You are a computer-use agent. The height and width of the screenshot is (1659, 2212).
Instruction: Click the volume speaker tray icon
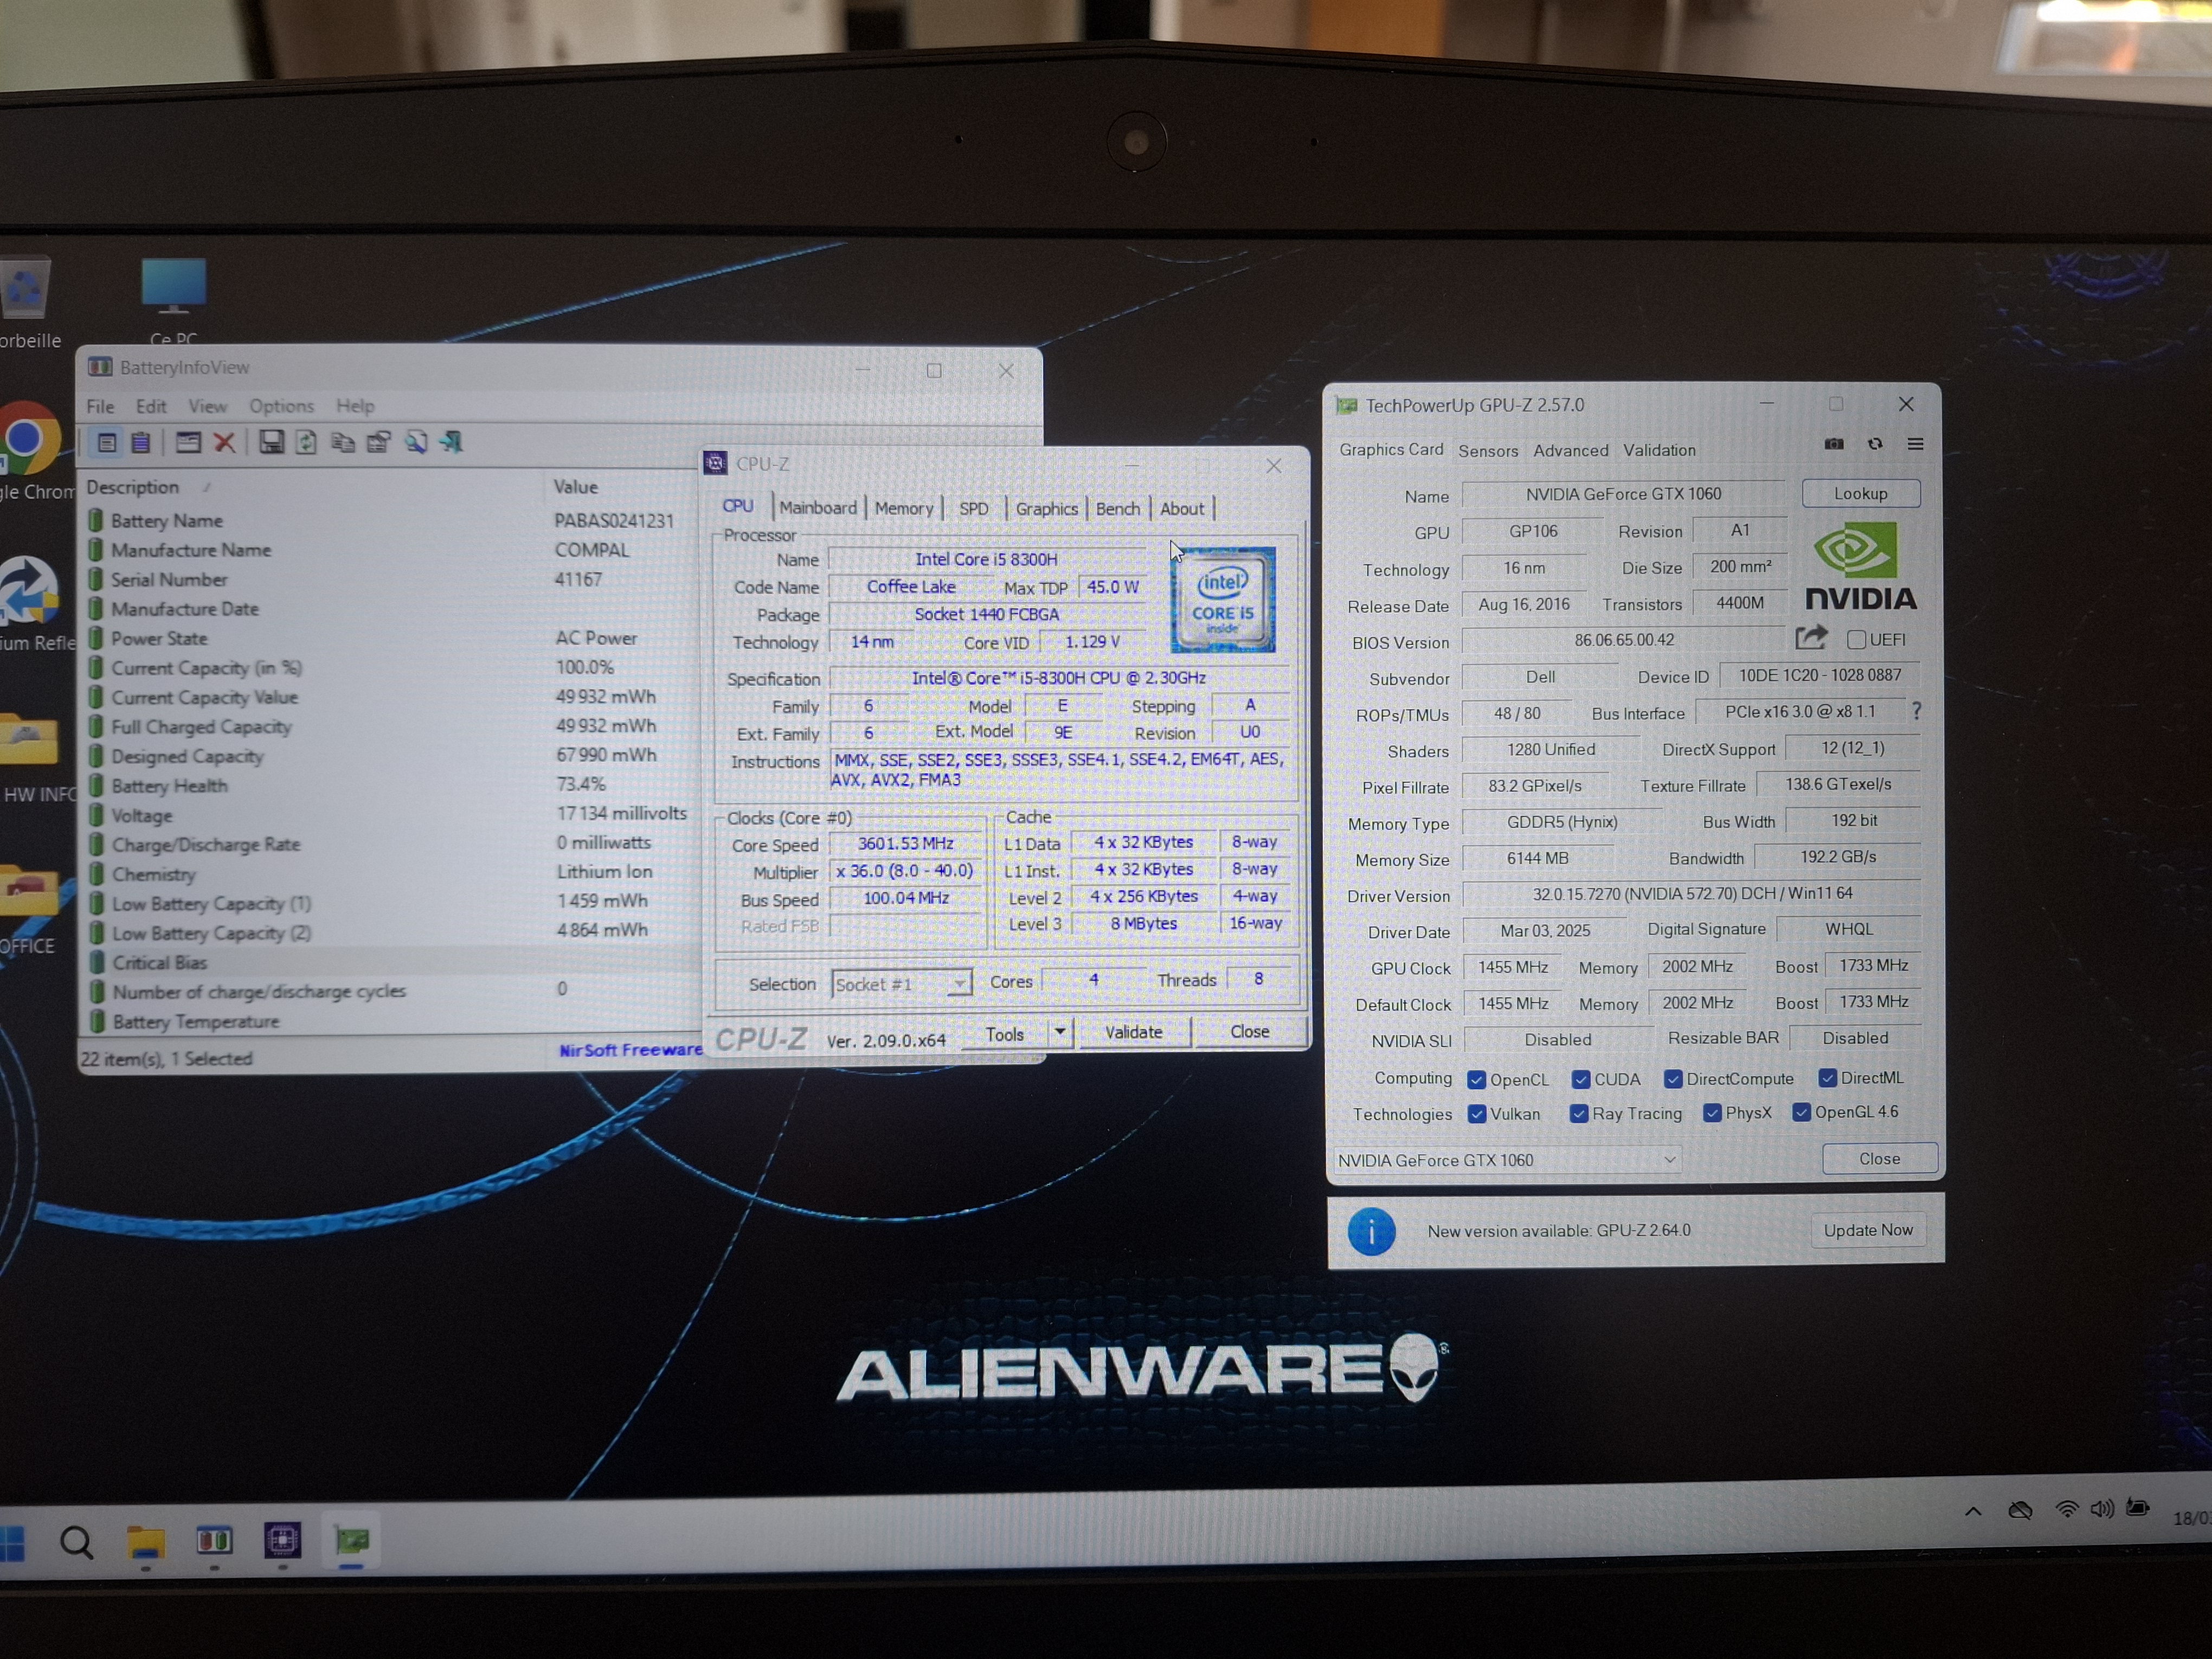coord(2102,1508)
